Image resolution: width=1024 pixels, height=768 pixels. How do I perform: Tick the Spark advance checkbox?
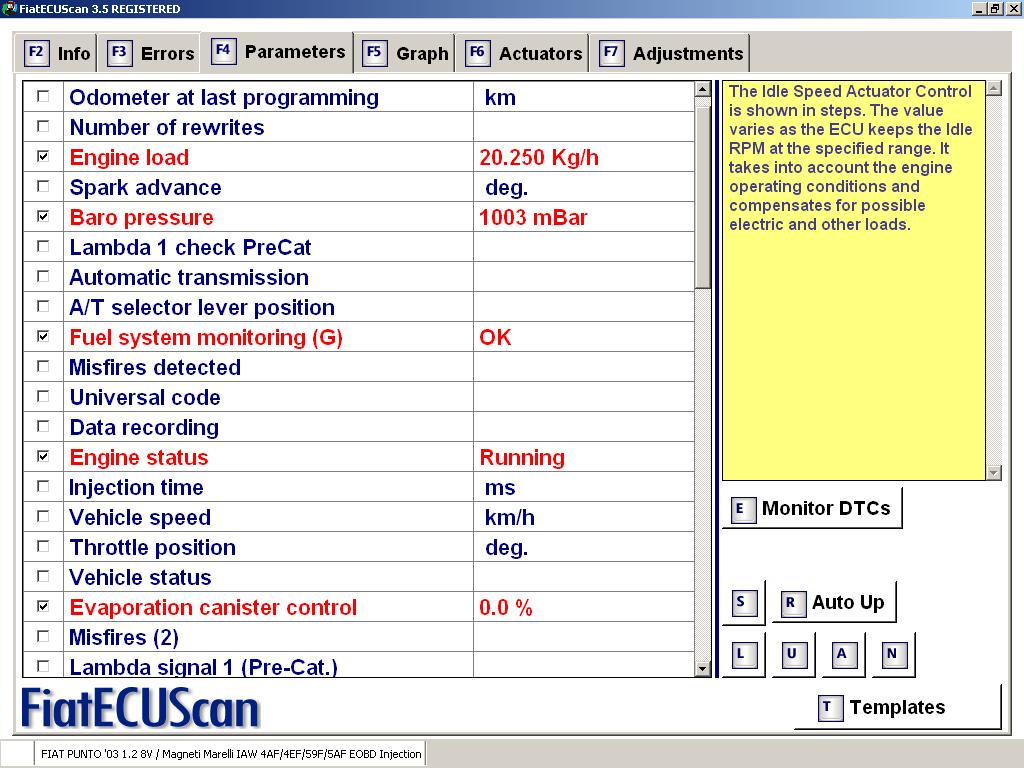coord(43,187)
